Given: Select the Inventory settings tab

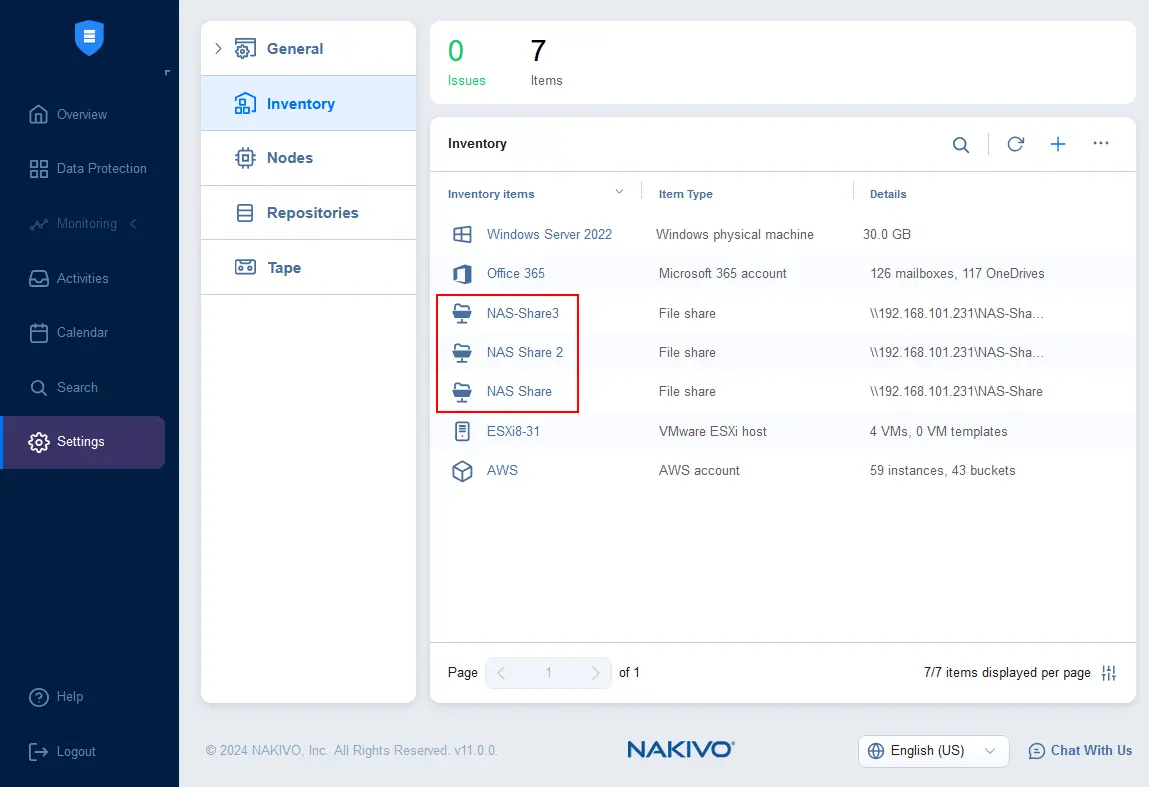Looking at the screenshot, I should (x=309, y=103).
